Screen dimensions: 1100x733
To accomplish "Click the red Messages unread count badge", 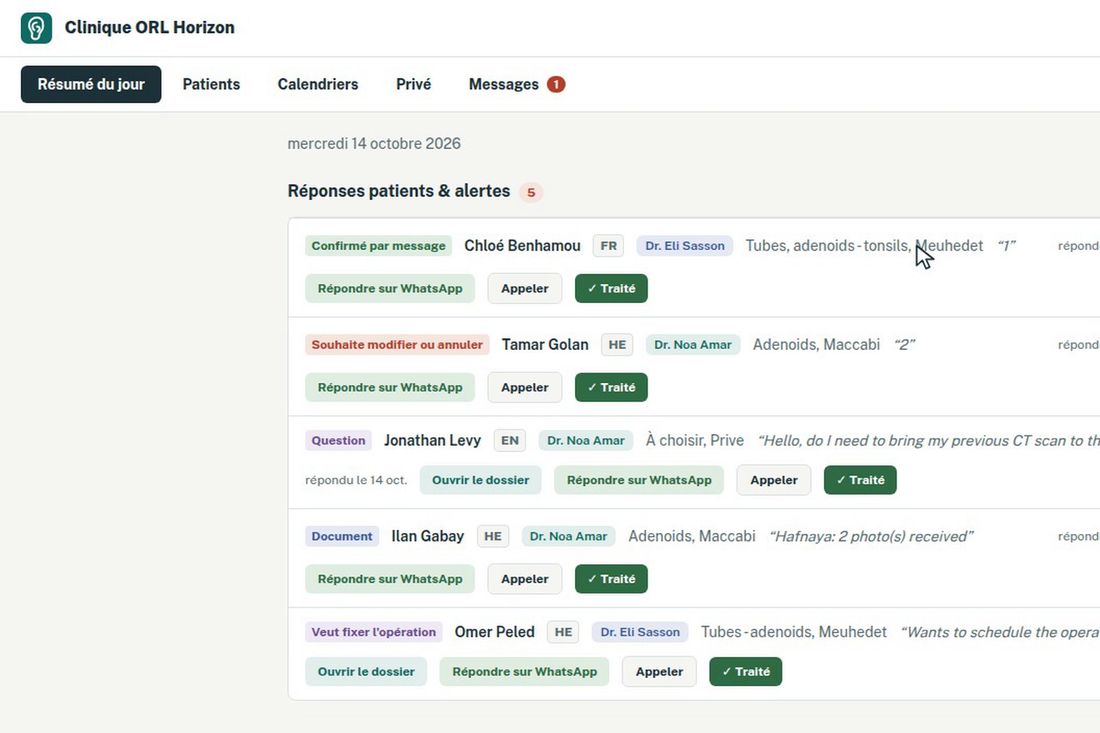I will (x=556, y=84).
